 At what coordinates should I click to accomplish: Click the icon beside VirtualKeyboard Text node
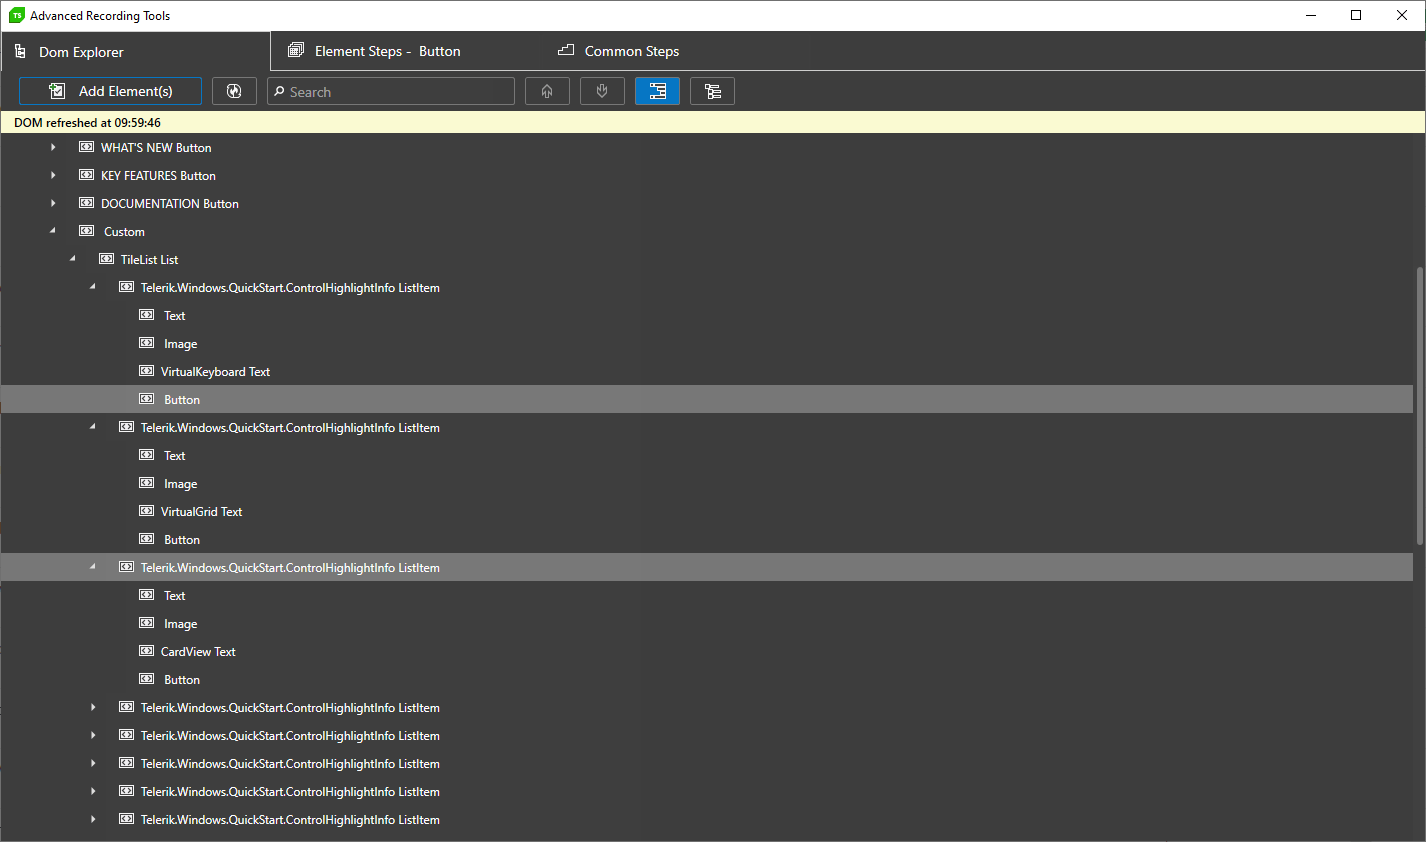(146, 371)
